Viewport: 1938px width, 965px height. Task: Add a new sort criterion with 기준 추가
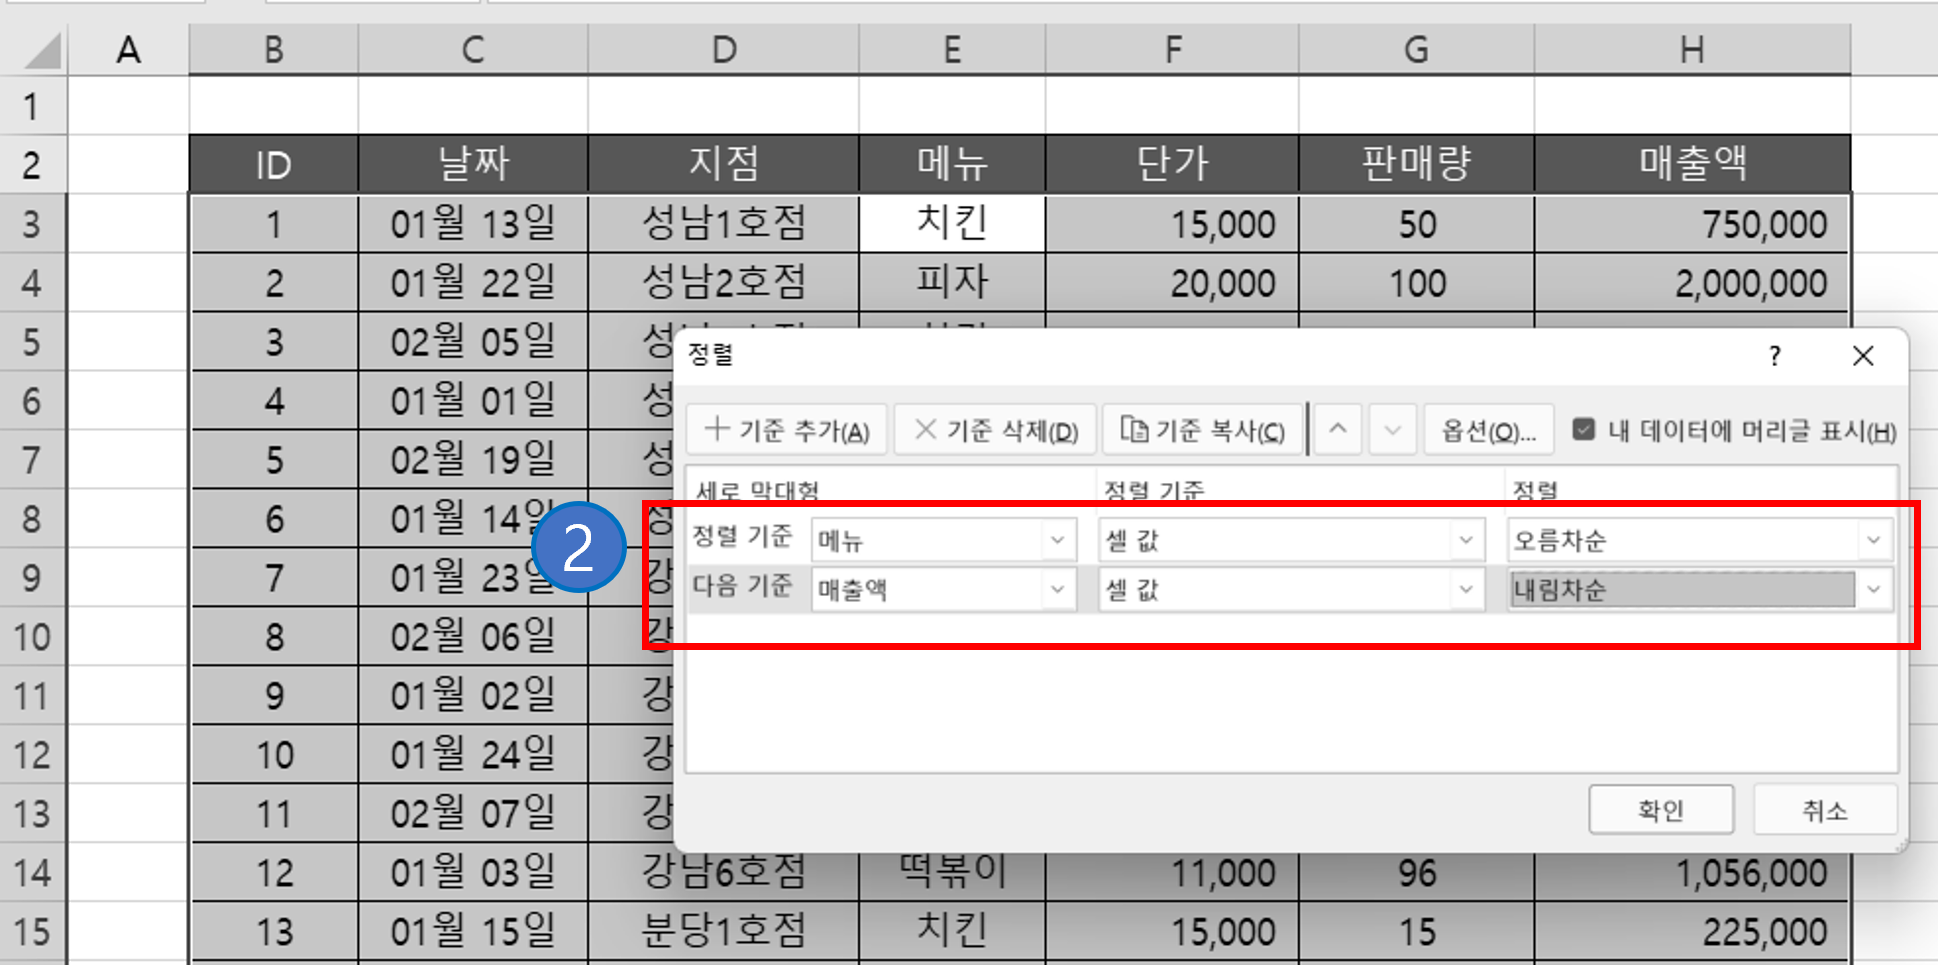pos(786,429)
